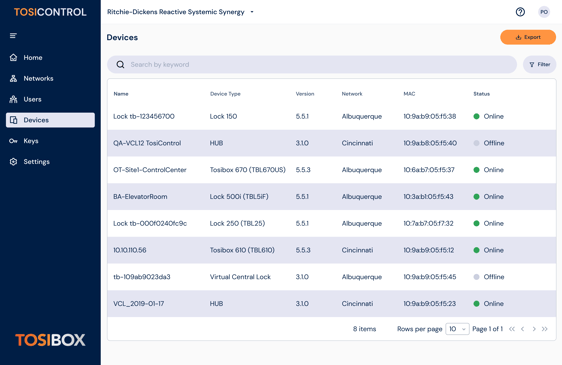Viewport: 562px width, 365px height.
Task: Click the Export button
Action: (x=528, y=37)
